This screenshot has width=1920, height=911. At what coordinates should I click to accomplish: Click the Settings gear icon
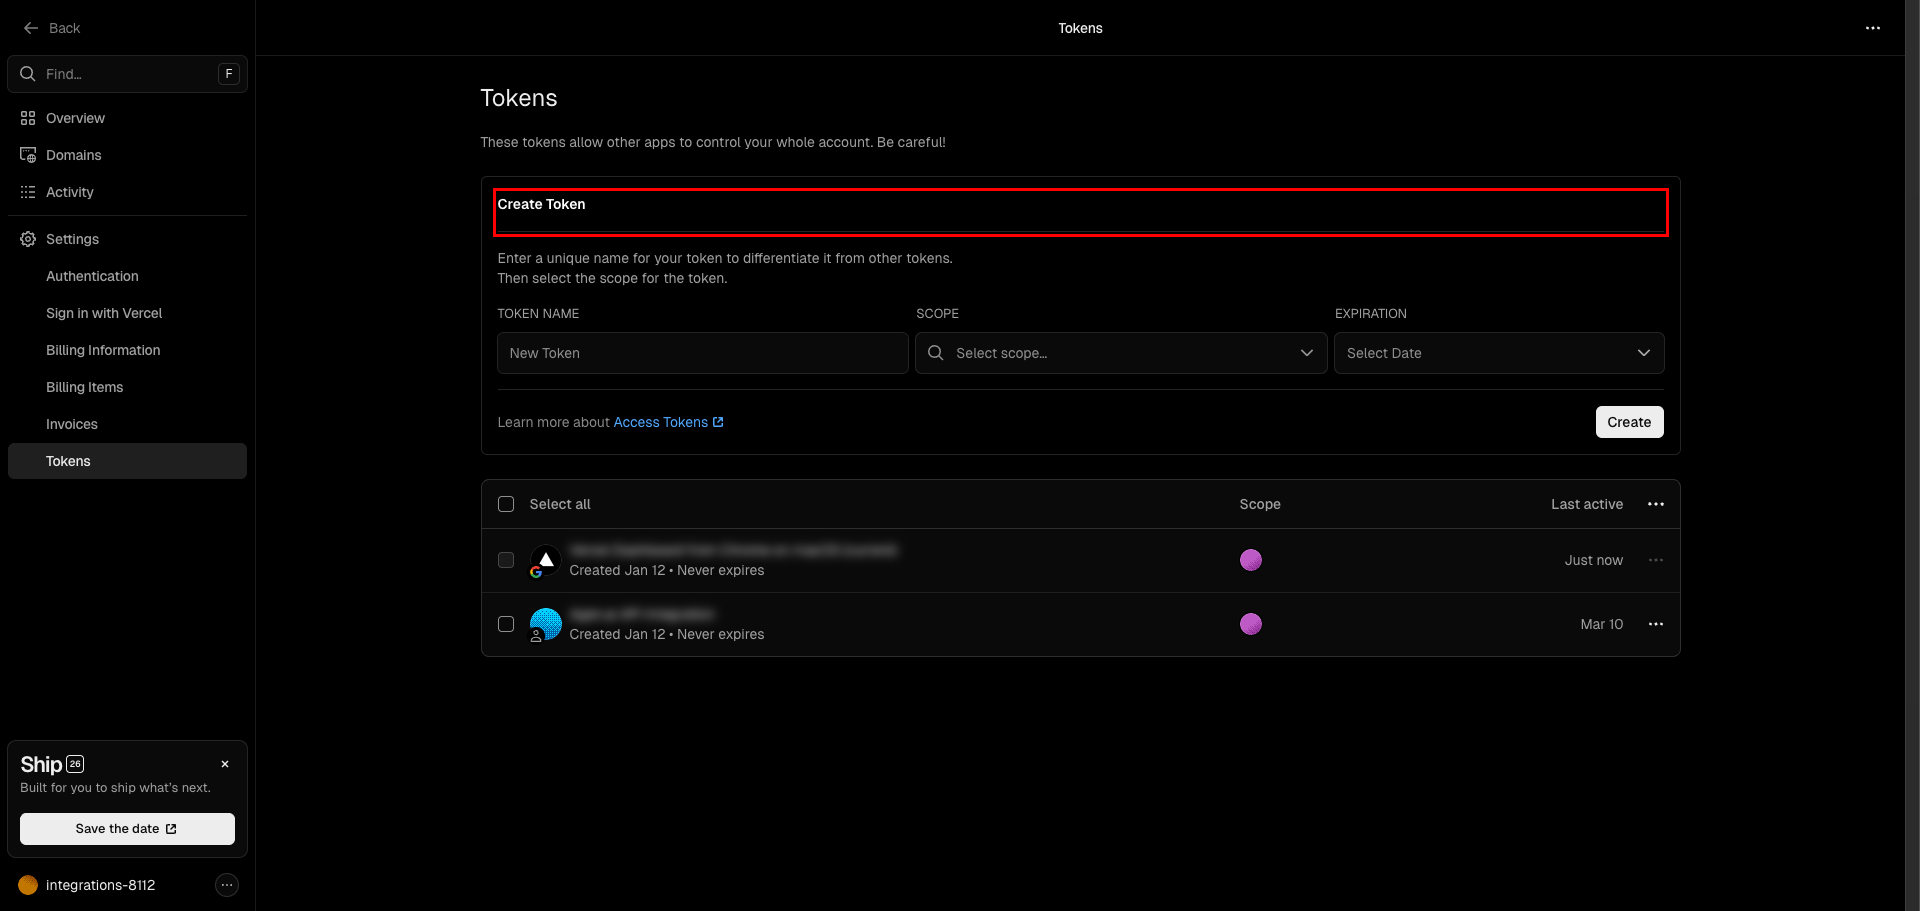coord(28,239)
